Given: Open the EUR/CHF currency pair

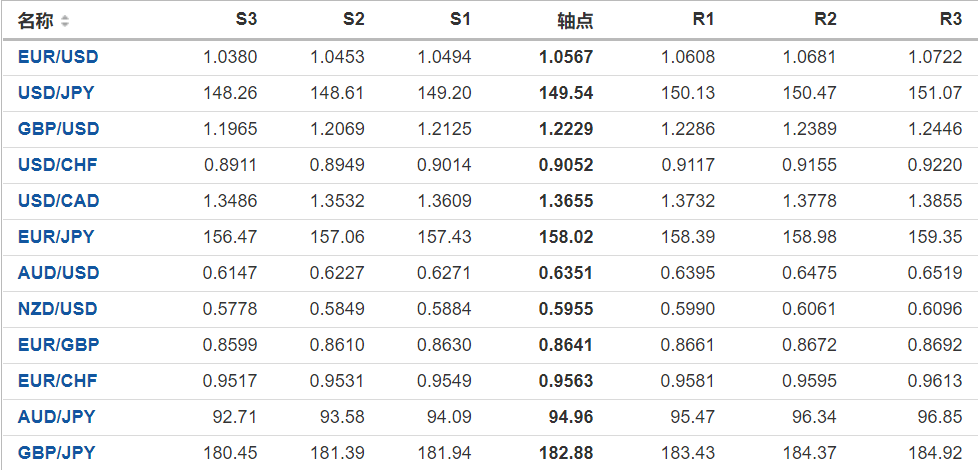Looking at the screenshot, I should (x=57, y=381).
